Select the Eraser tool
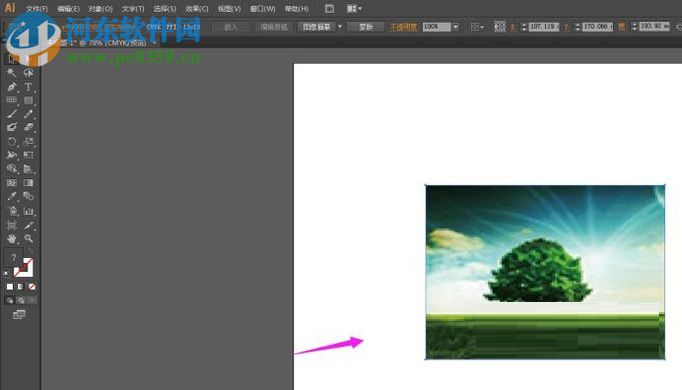 pos(28,127)
